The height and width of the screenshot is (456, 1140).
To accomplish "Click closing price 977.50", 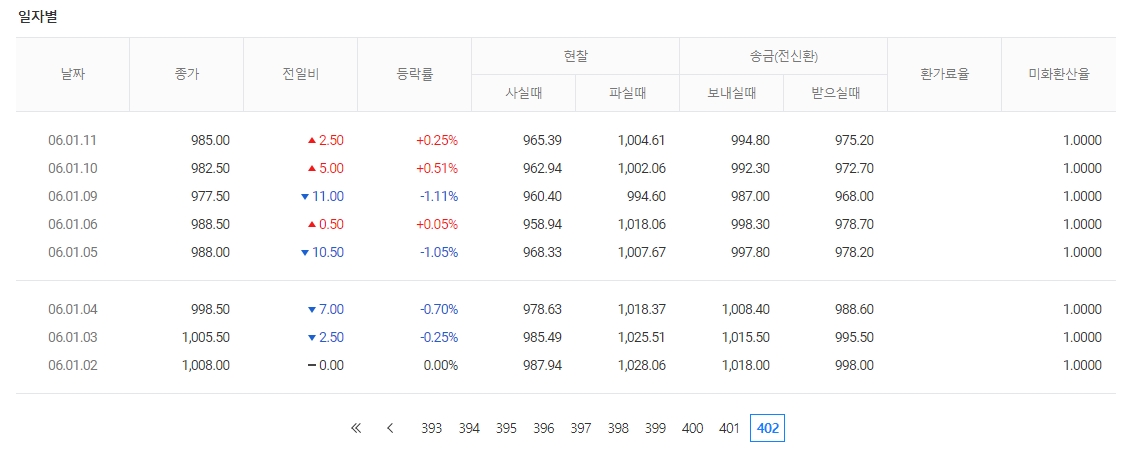I will point(211,196).
